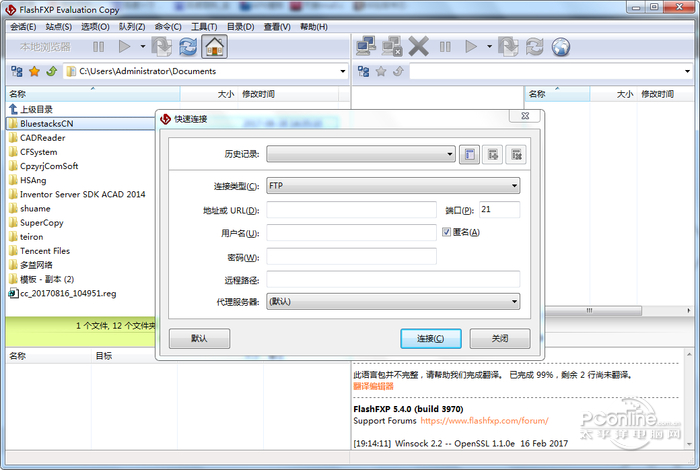
Task: Click the remote pane pause icon
Action: (x=445, y=46)
